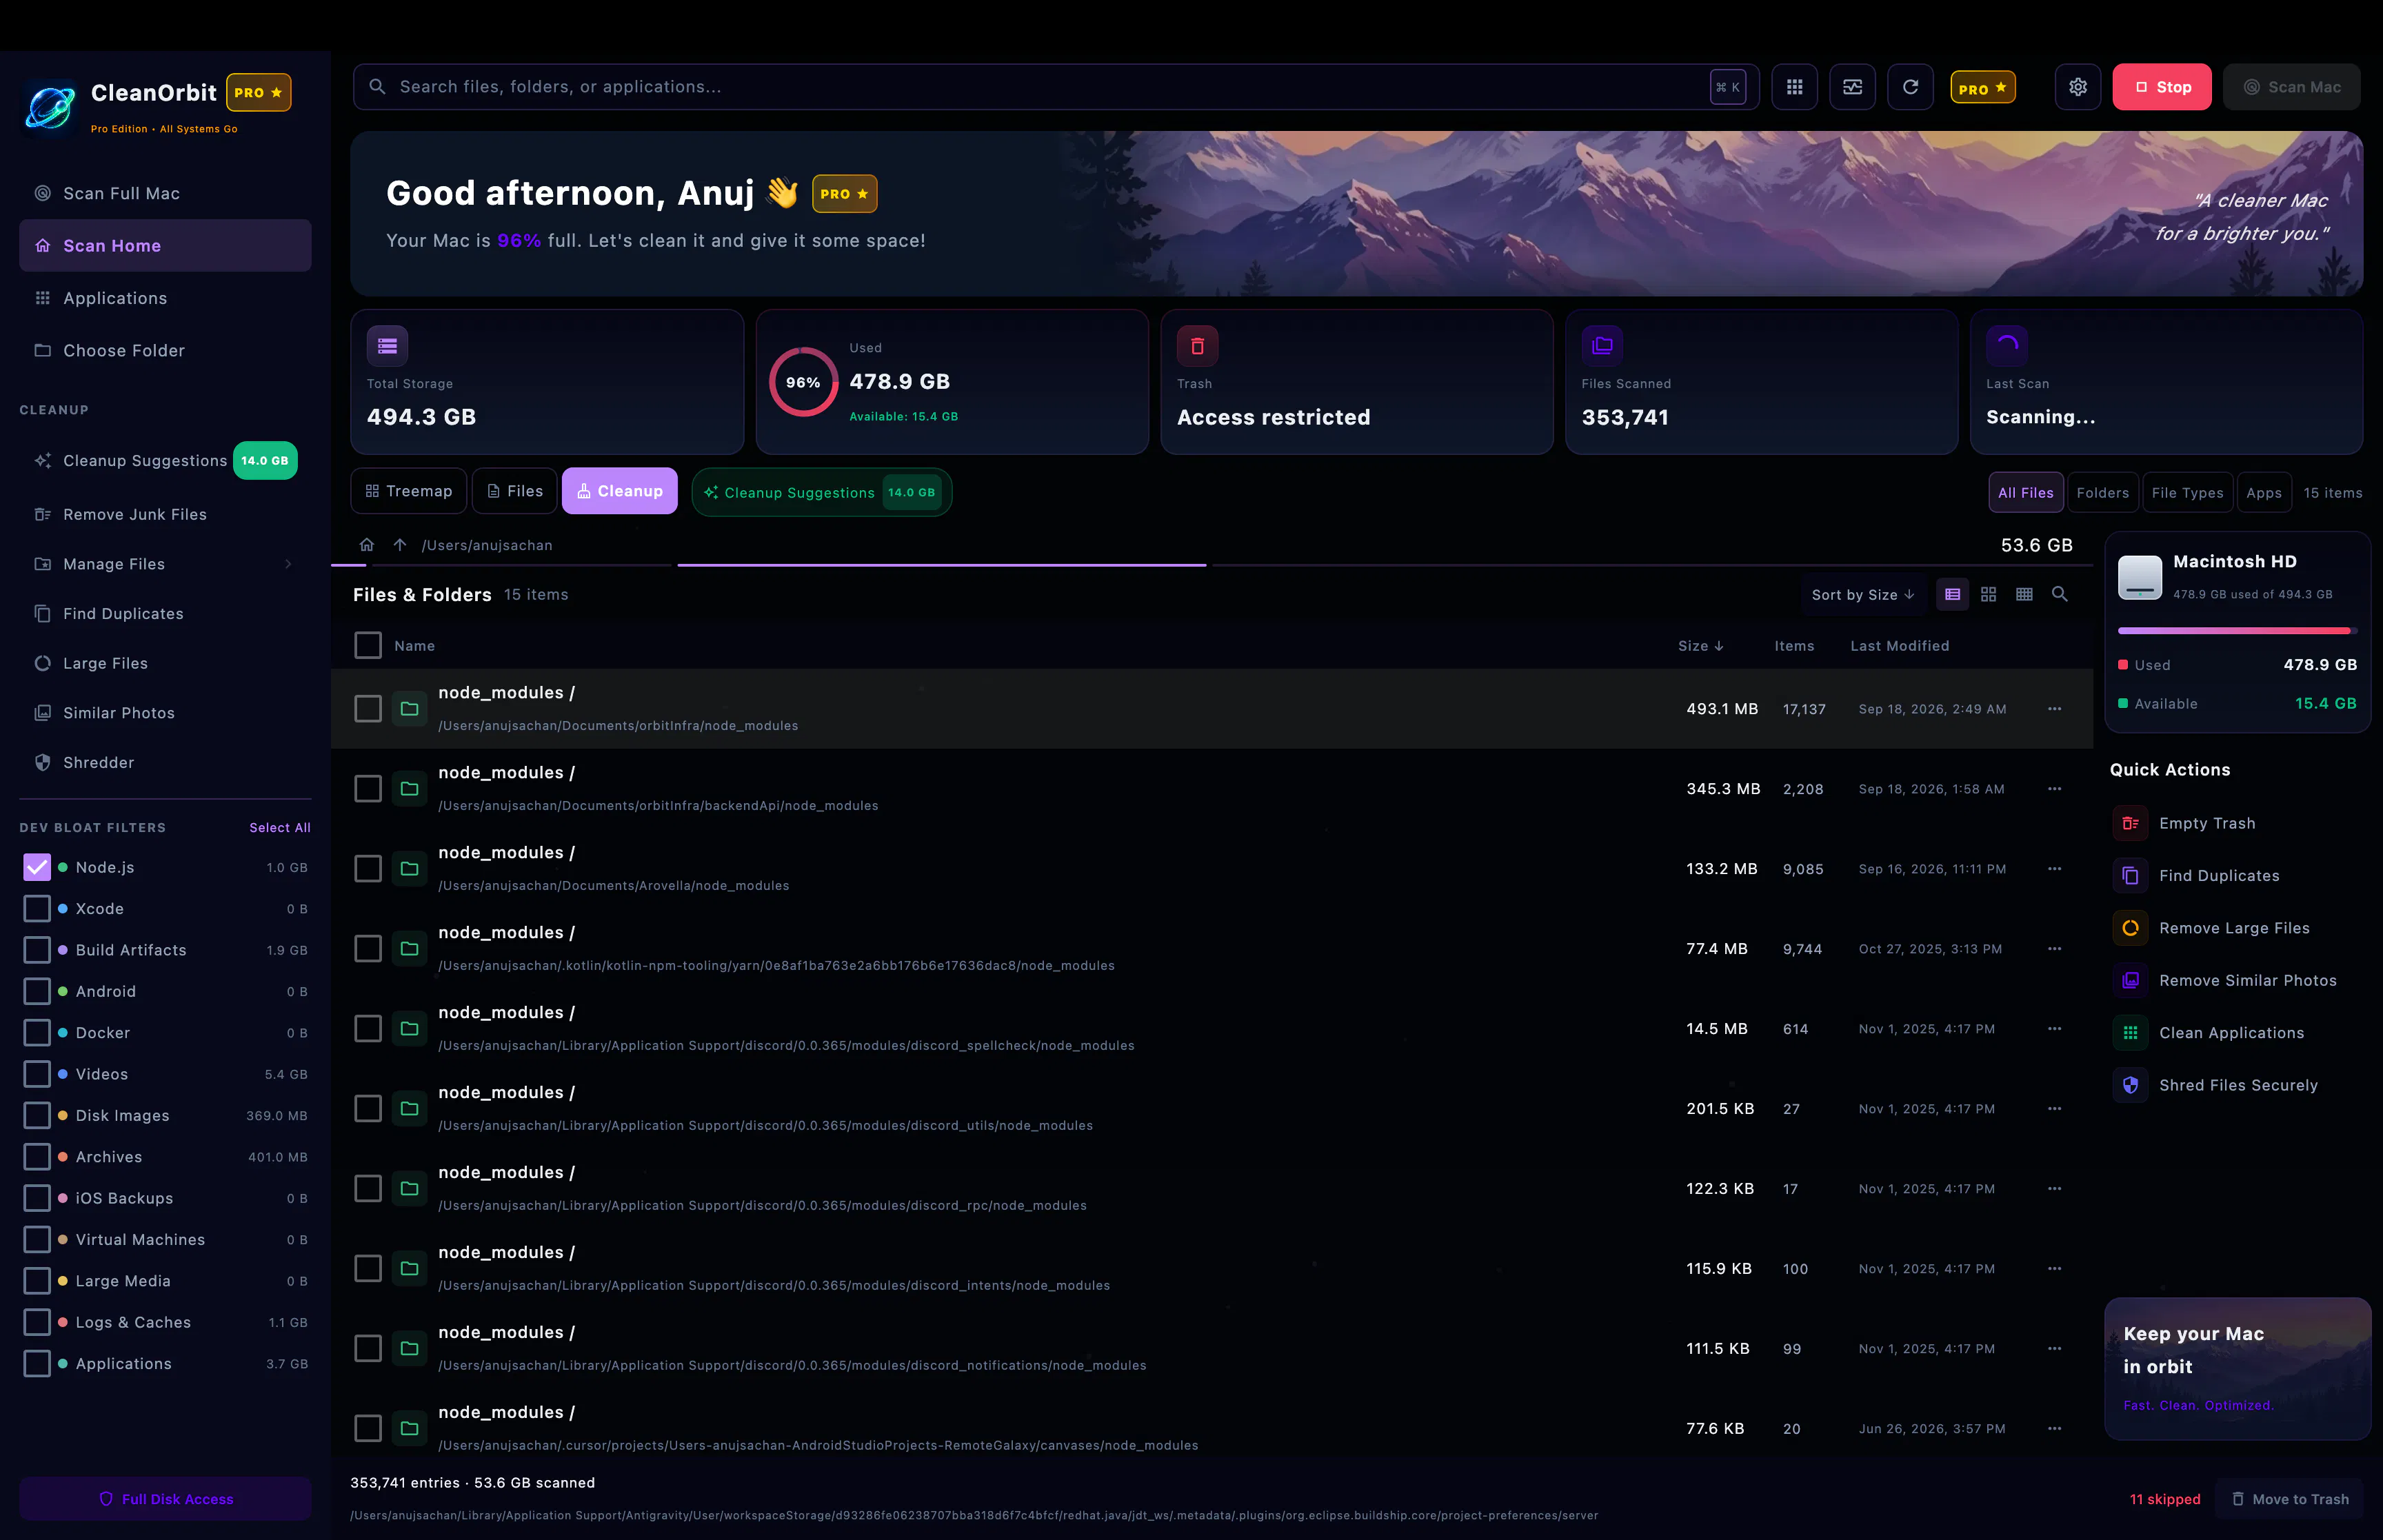
Task: Click Remove Large Files quick action icon
Action: click(x=2130, y=928)
